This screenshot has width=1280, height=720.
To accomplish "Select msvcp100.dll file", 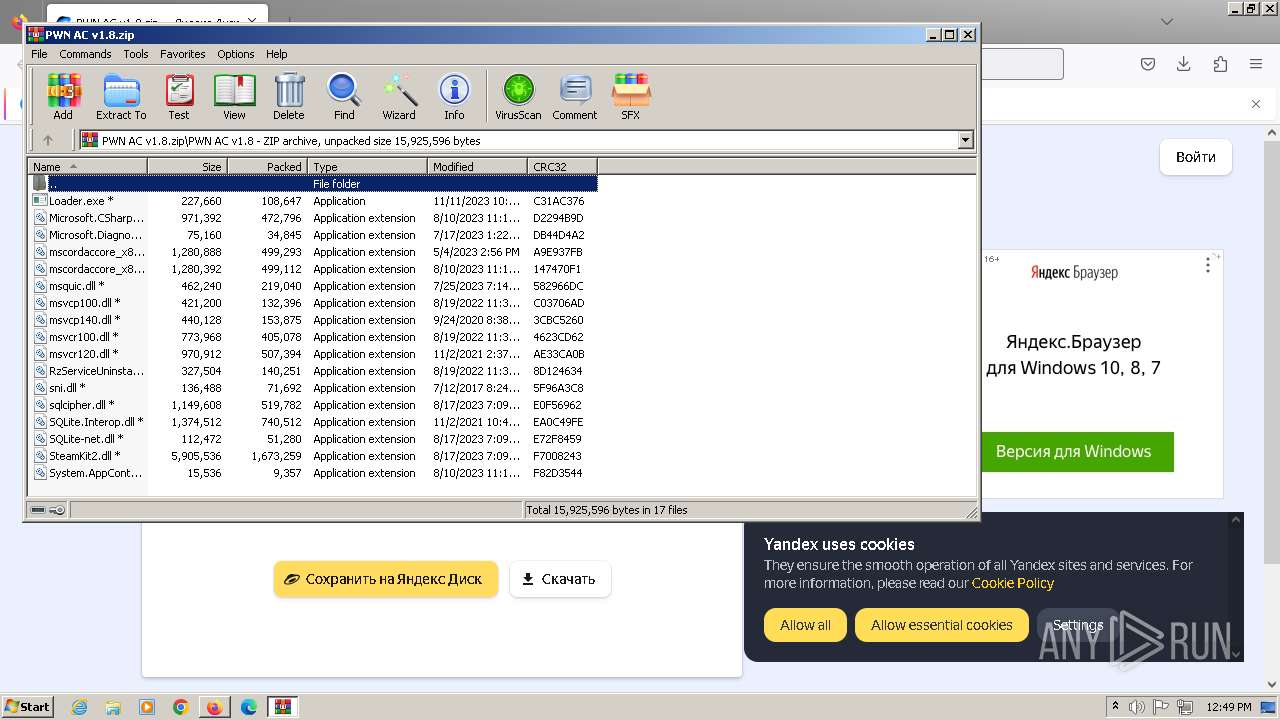I will click(313, 303).
